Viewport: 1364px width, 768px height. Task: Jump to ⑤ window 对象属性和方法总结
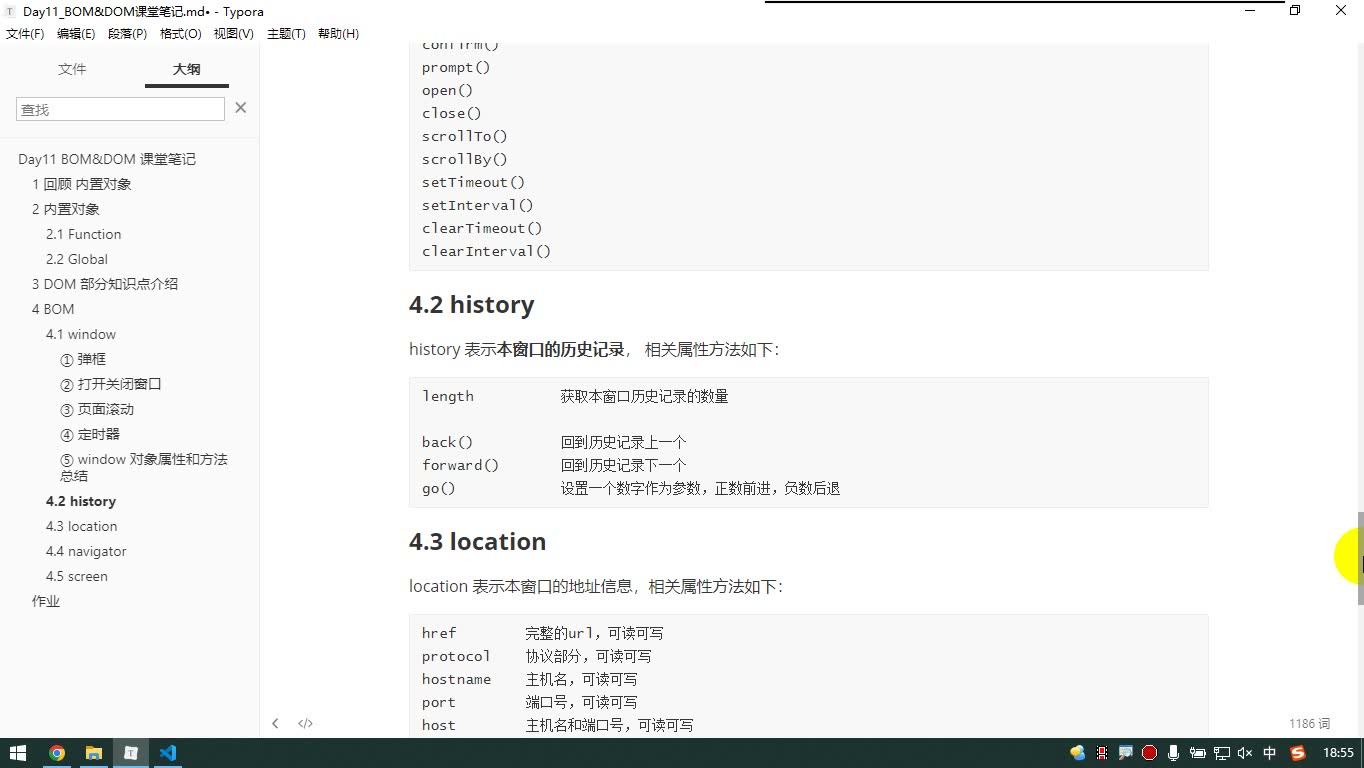(x=144, y=467)
